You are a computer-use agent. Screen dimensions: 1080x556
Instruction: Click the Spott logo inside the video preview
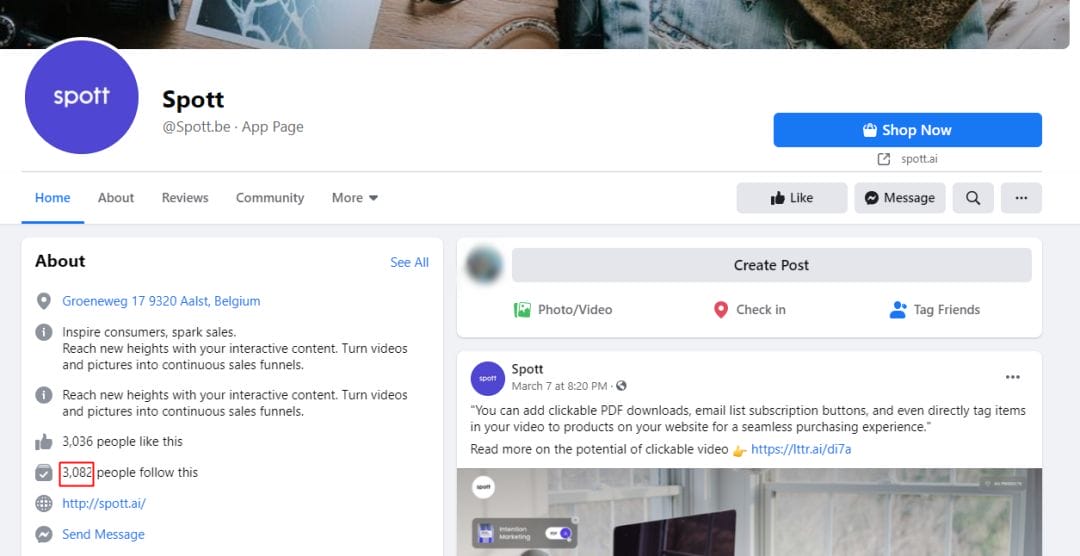click(484, 487)
